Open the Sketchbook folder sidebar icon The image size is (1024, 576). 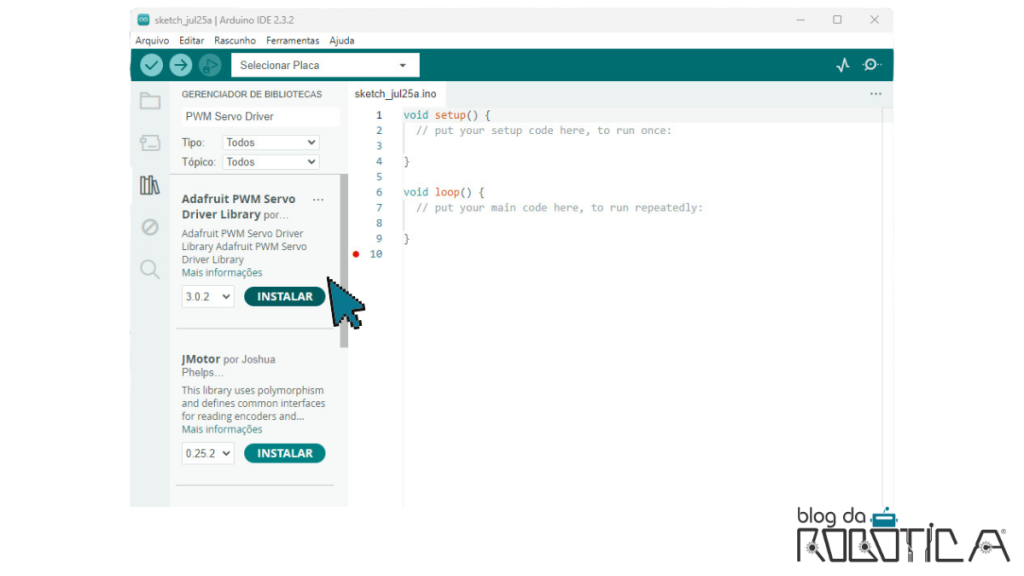pyautogui.click(x=150, y=101)
